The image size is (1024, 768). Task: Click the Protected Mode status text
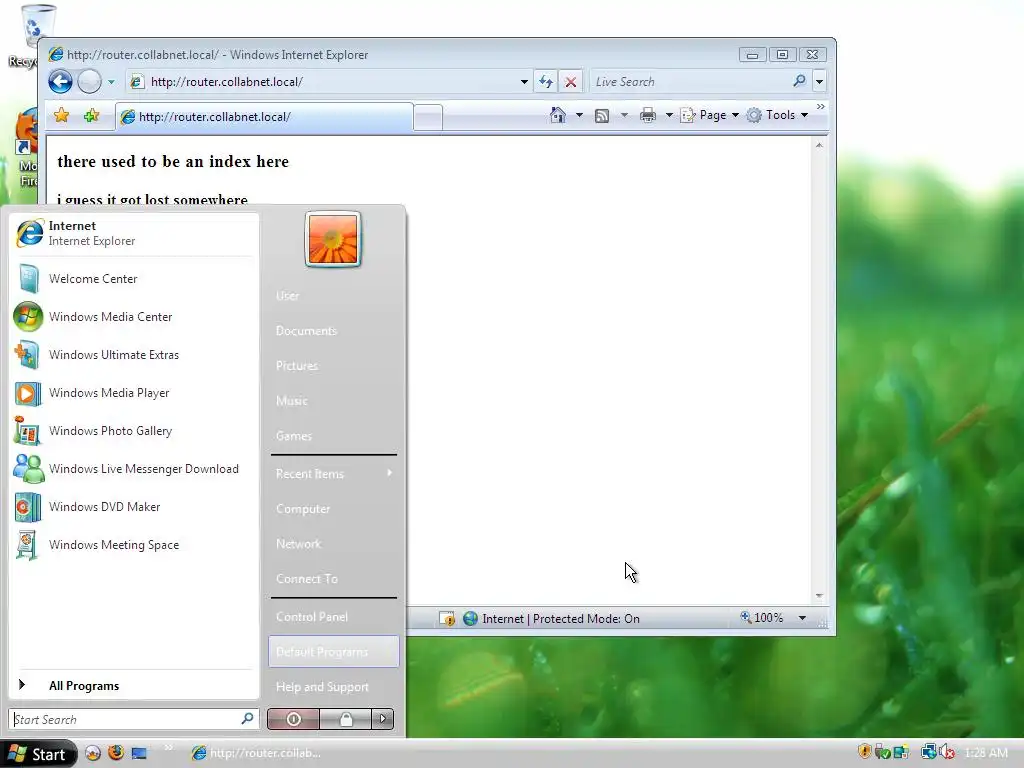coord(560,618)
